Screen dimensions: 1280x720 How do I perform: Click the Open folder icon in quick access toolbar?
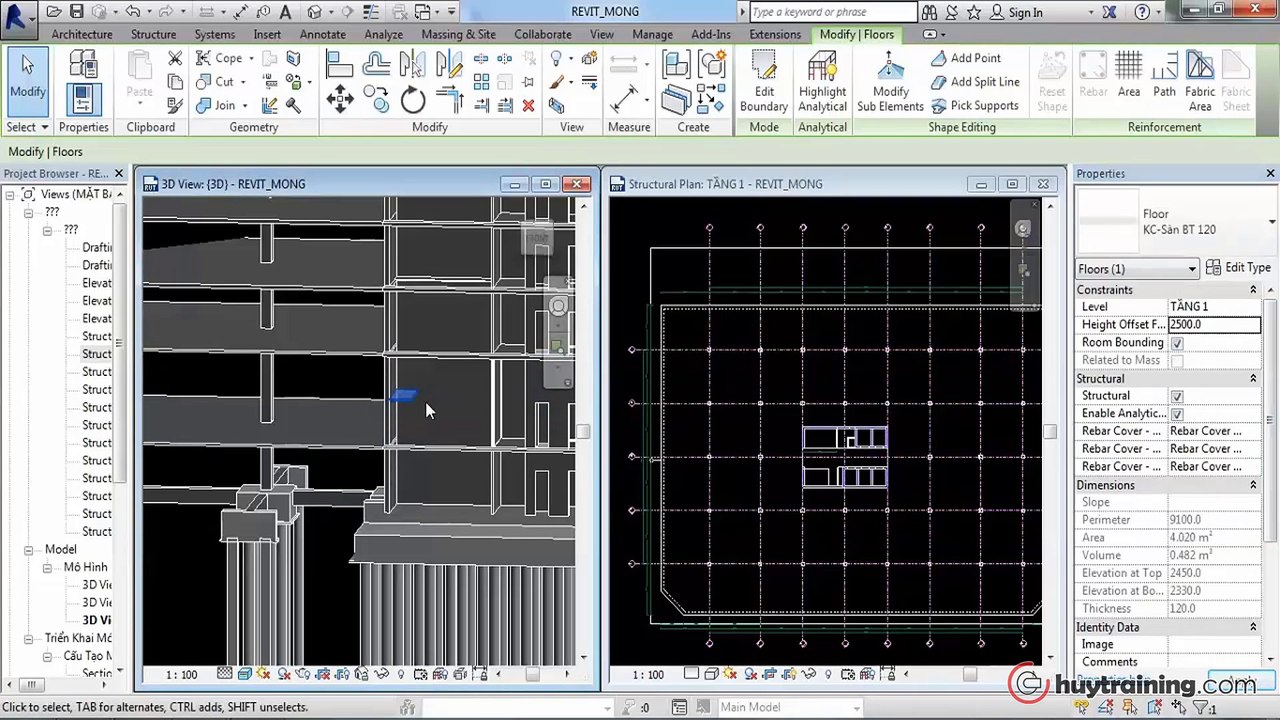point(53,12)
